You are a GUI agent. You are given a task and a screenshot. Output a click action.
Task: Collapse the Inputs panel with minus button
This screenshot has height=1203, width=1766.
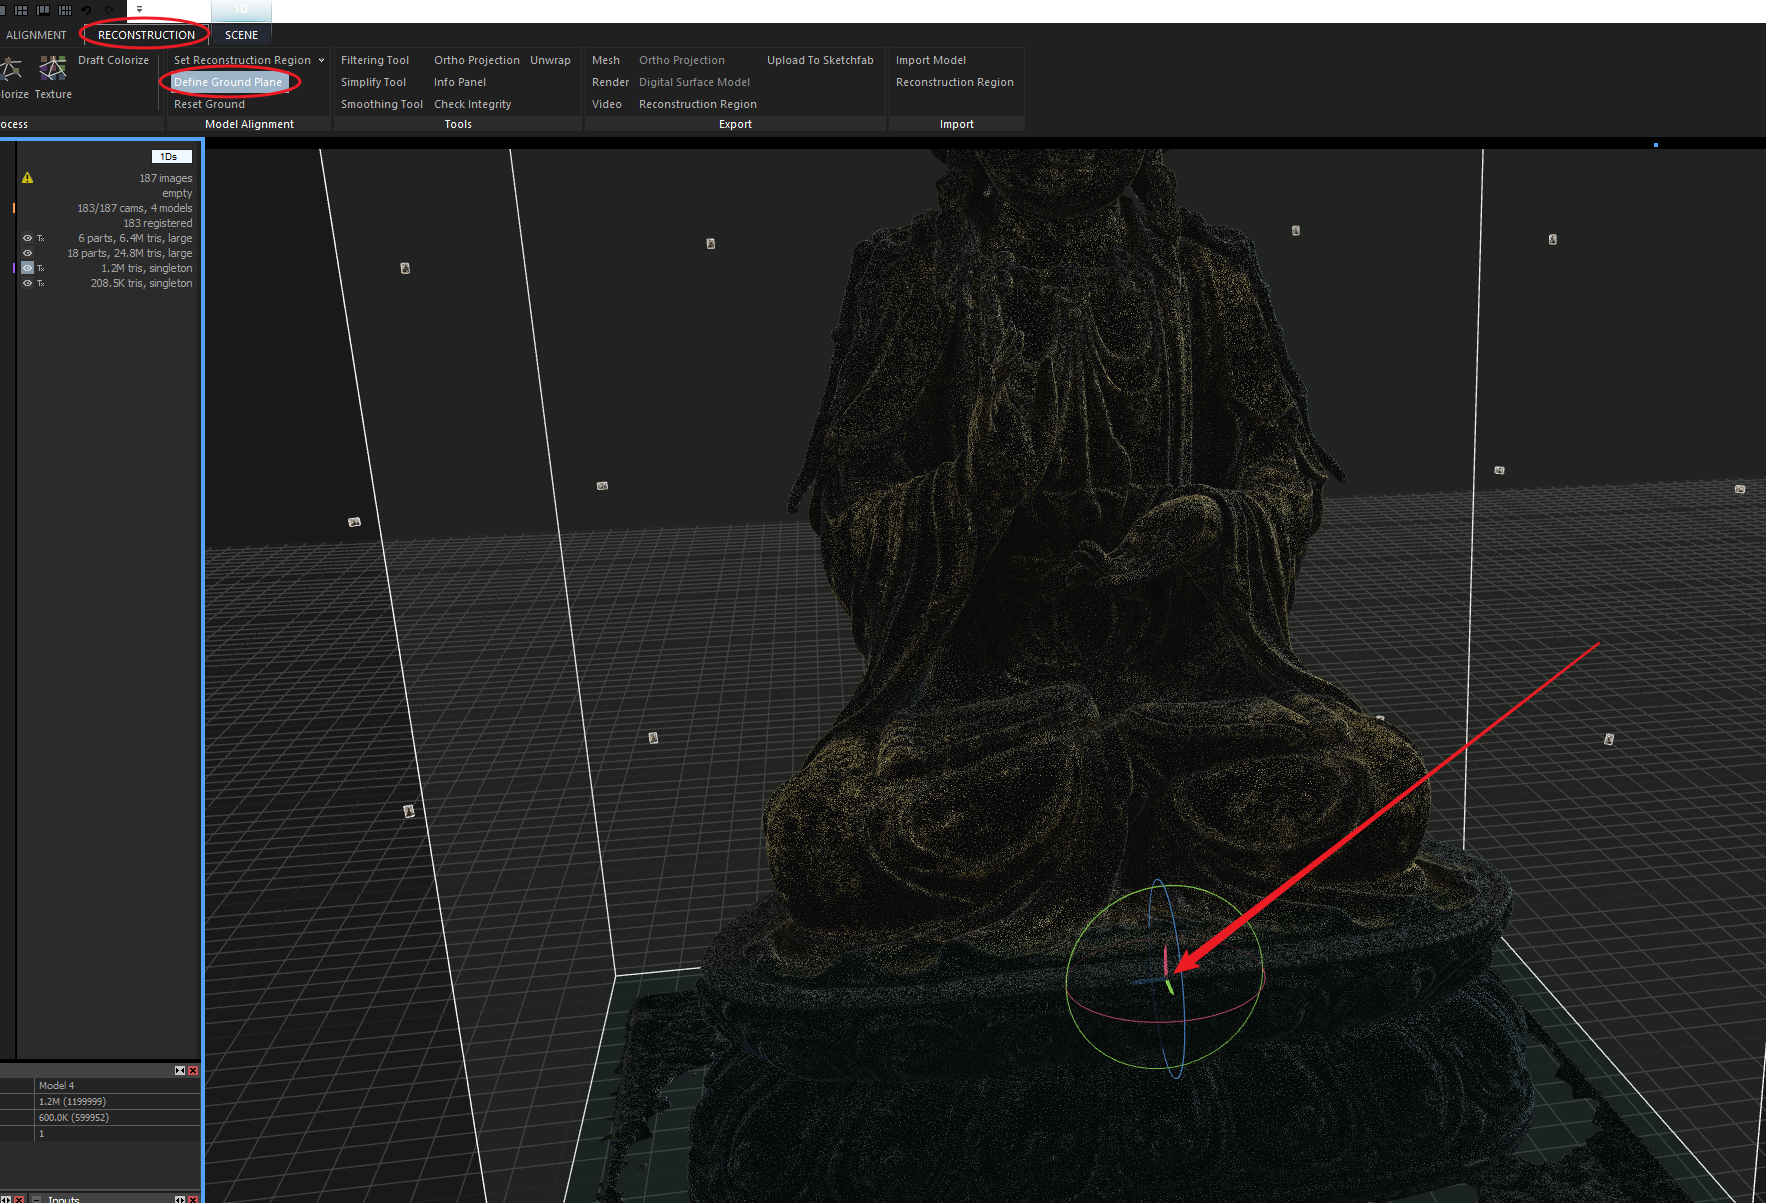(37, 1198)
